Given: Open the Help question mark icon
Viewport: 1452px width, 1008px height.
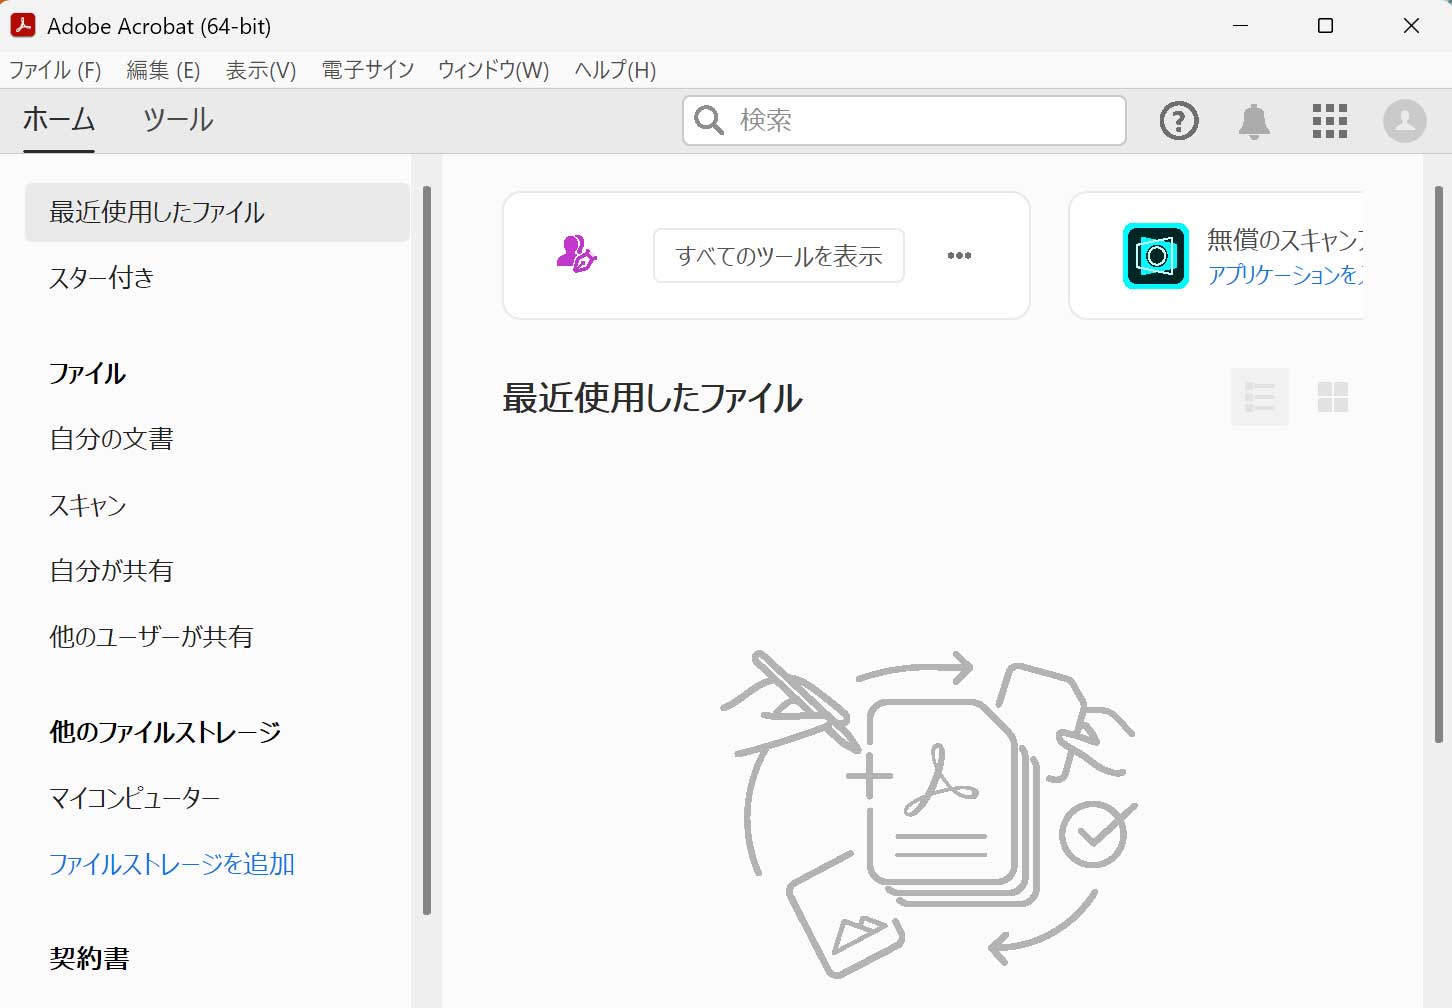Looking at the screenshot, I should pyautogui.click(x=1179, y=121).
